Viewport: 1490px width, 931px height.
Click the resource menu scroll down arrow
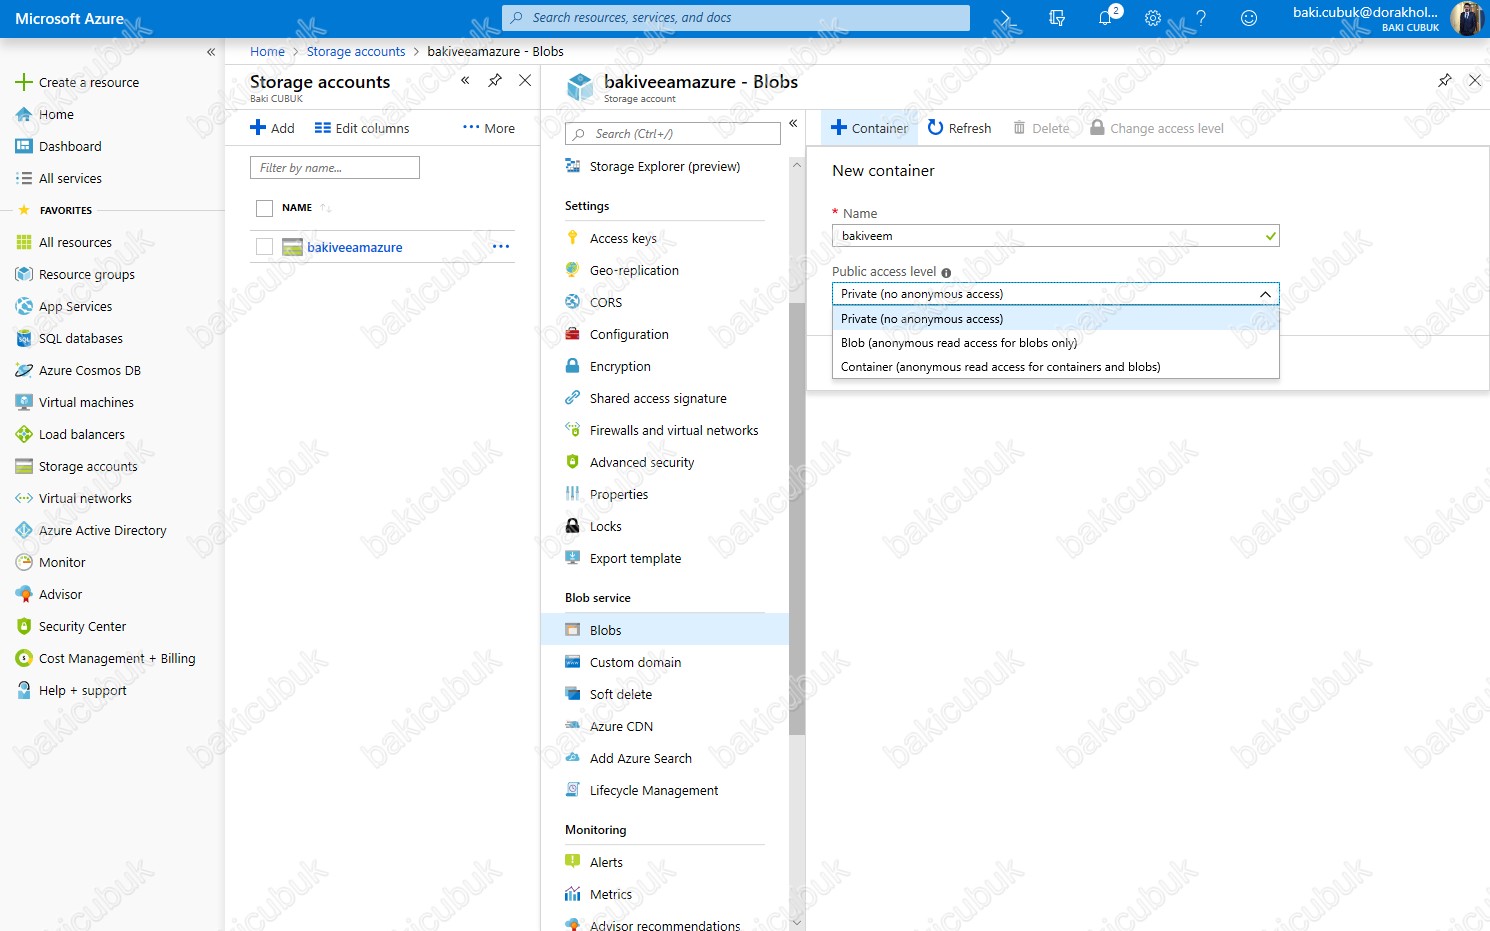(x=797, y=923)
